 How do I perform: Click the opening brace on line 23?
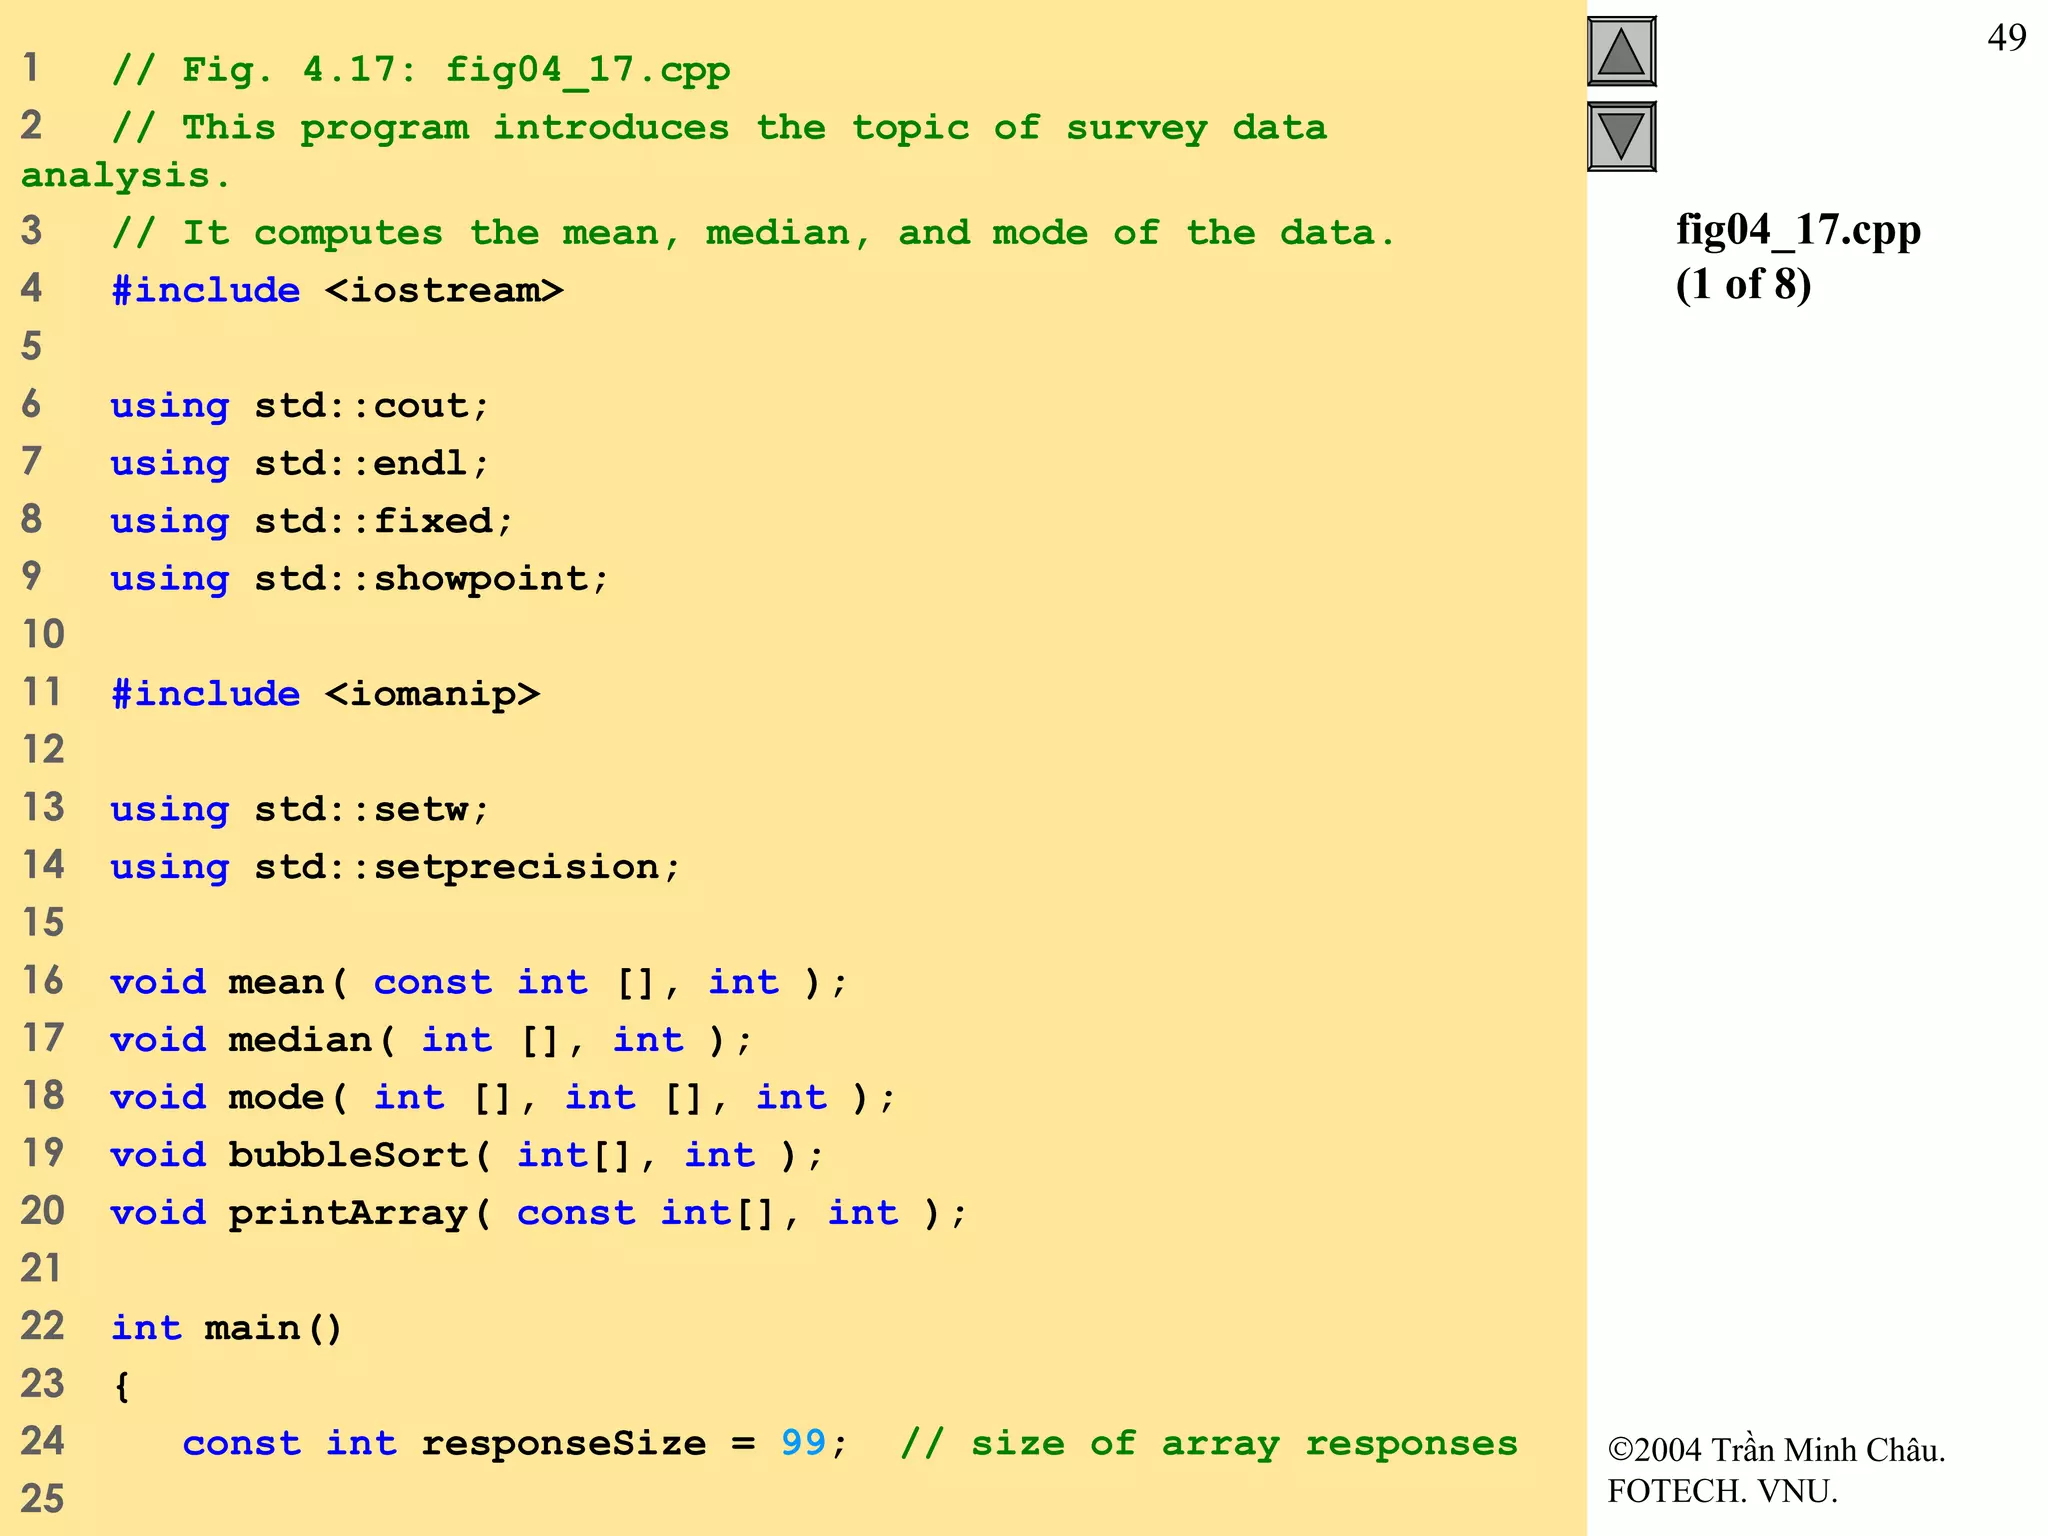[122, 1386]
